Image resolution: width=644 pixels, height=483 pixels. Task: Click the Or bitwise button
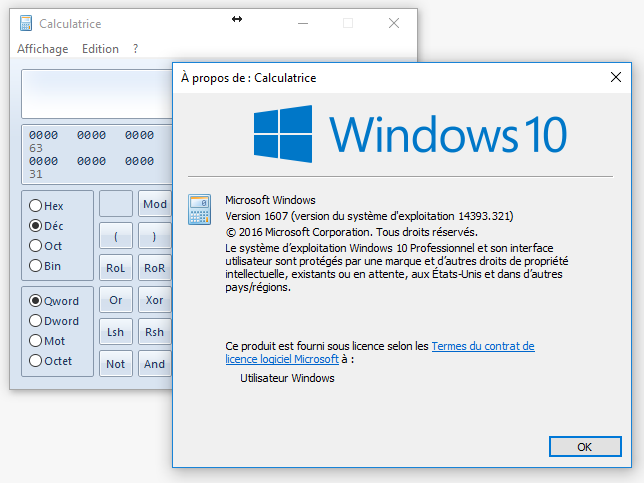(116, 300)
